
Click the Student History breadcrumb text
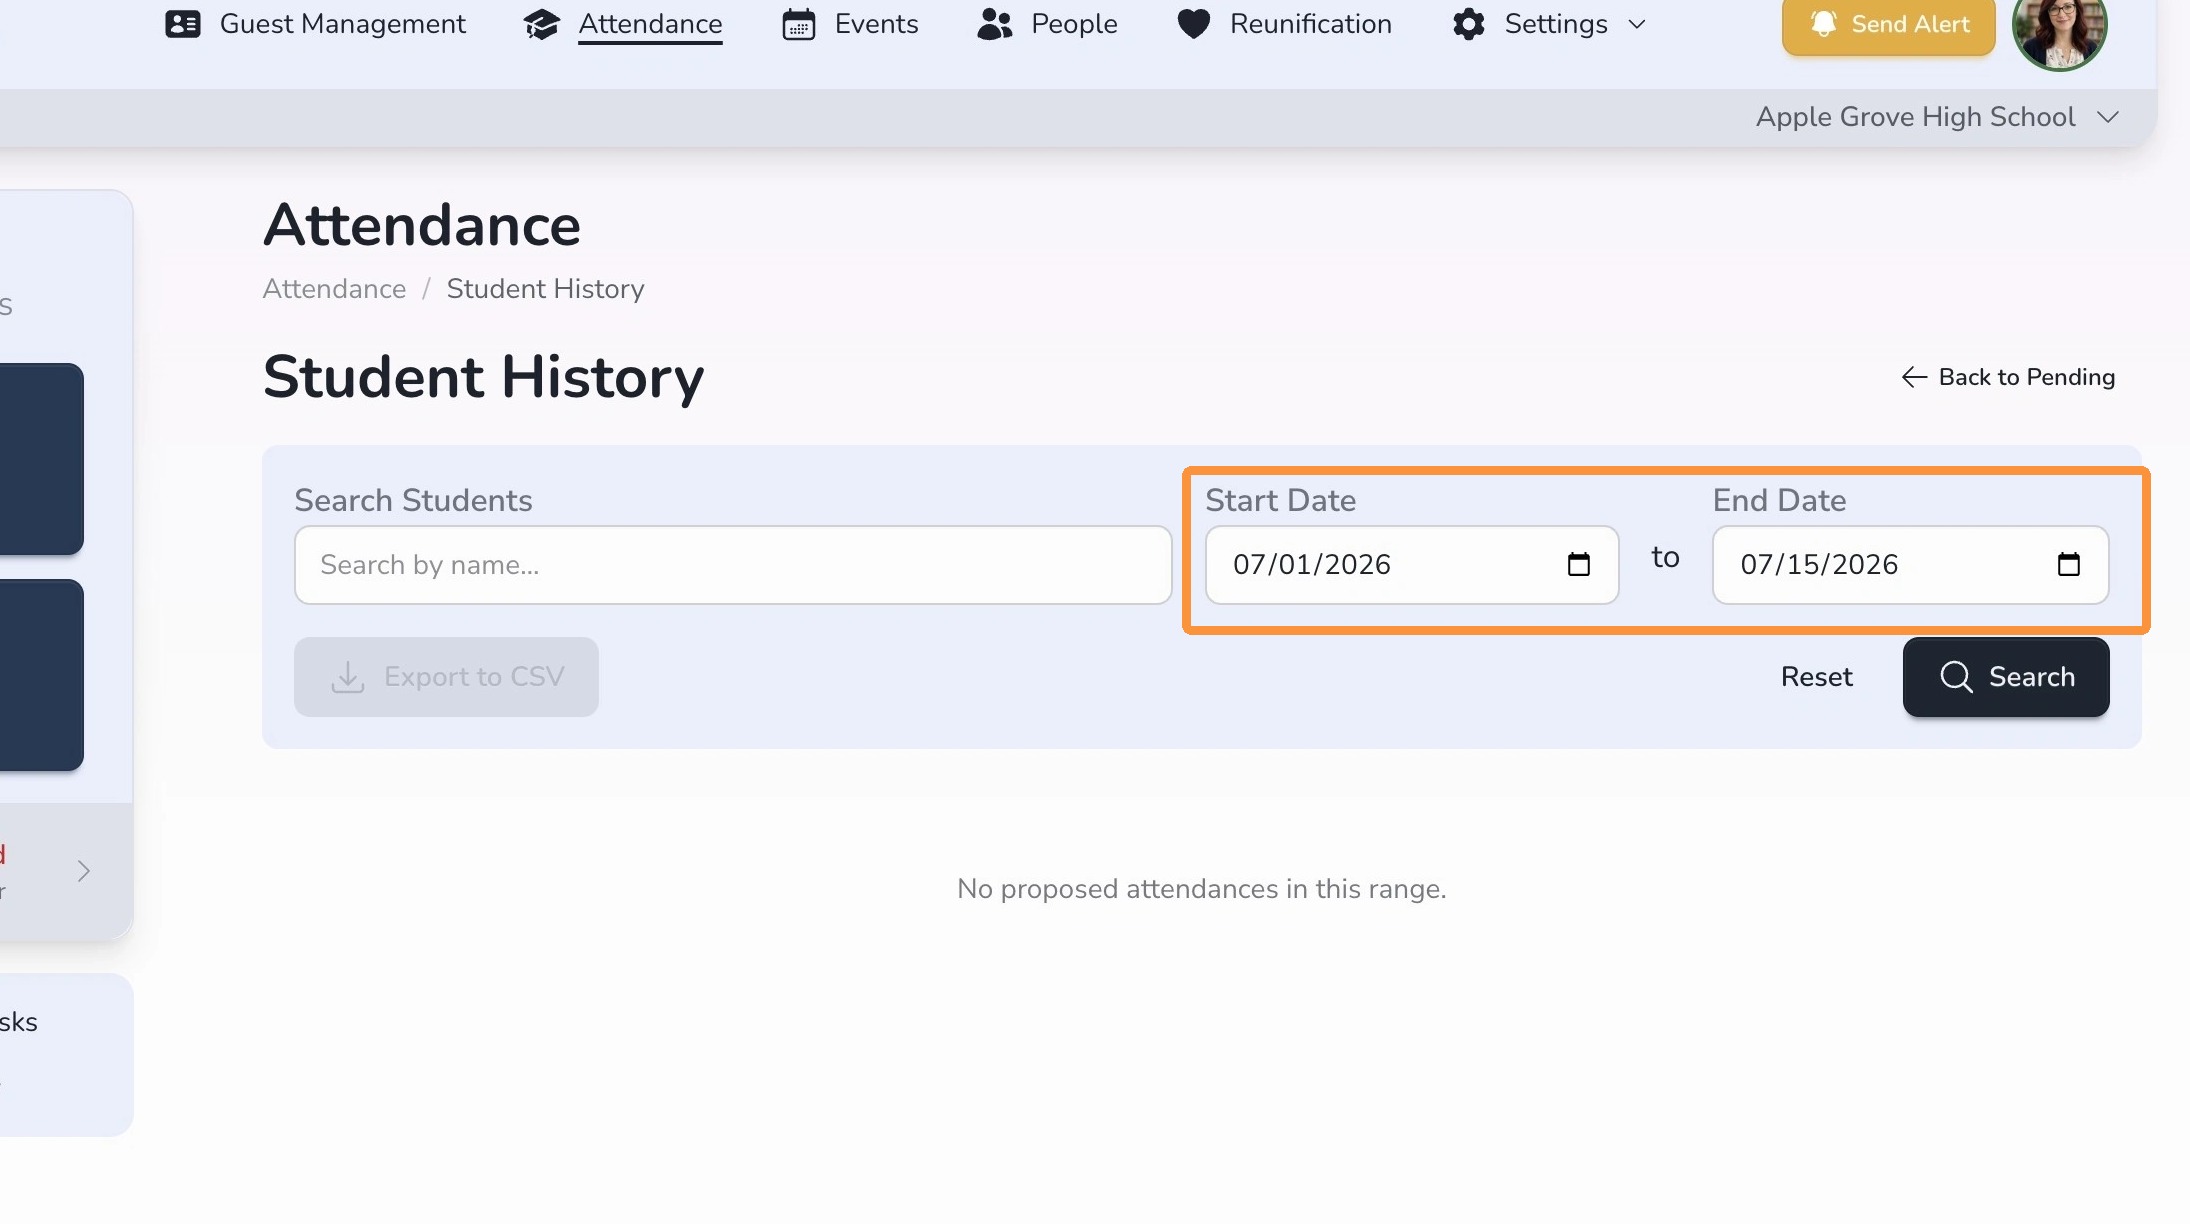point(545,289)
